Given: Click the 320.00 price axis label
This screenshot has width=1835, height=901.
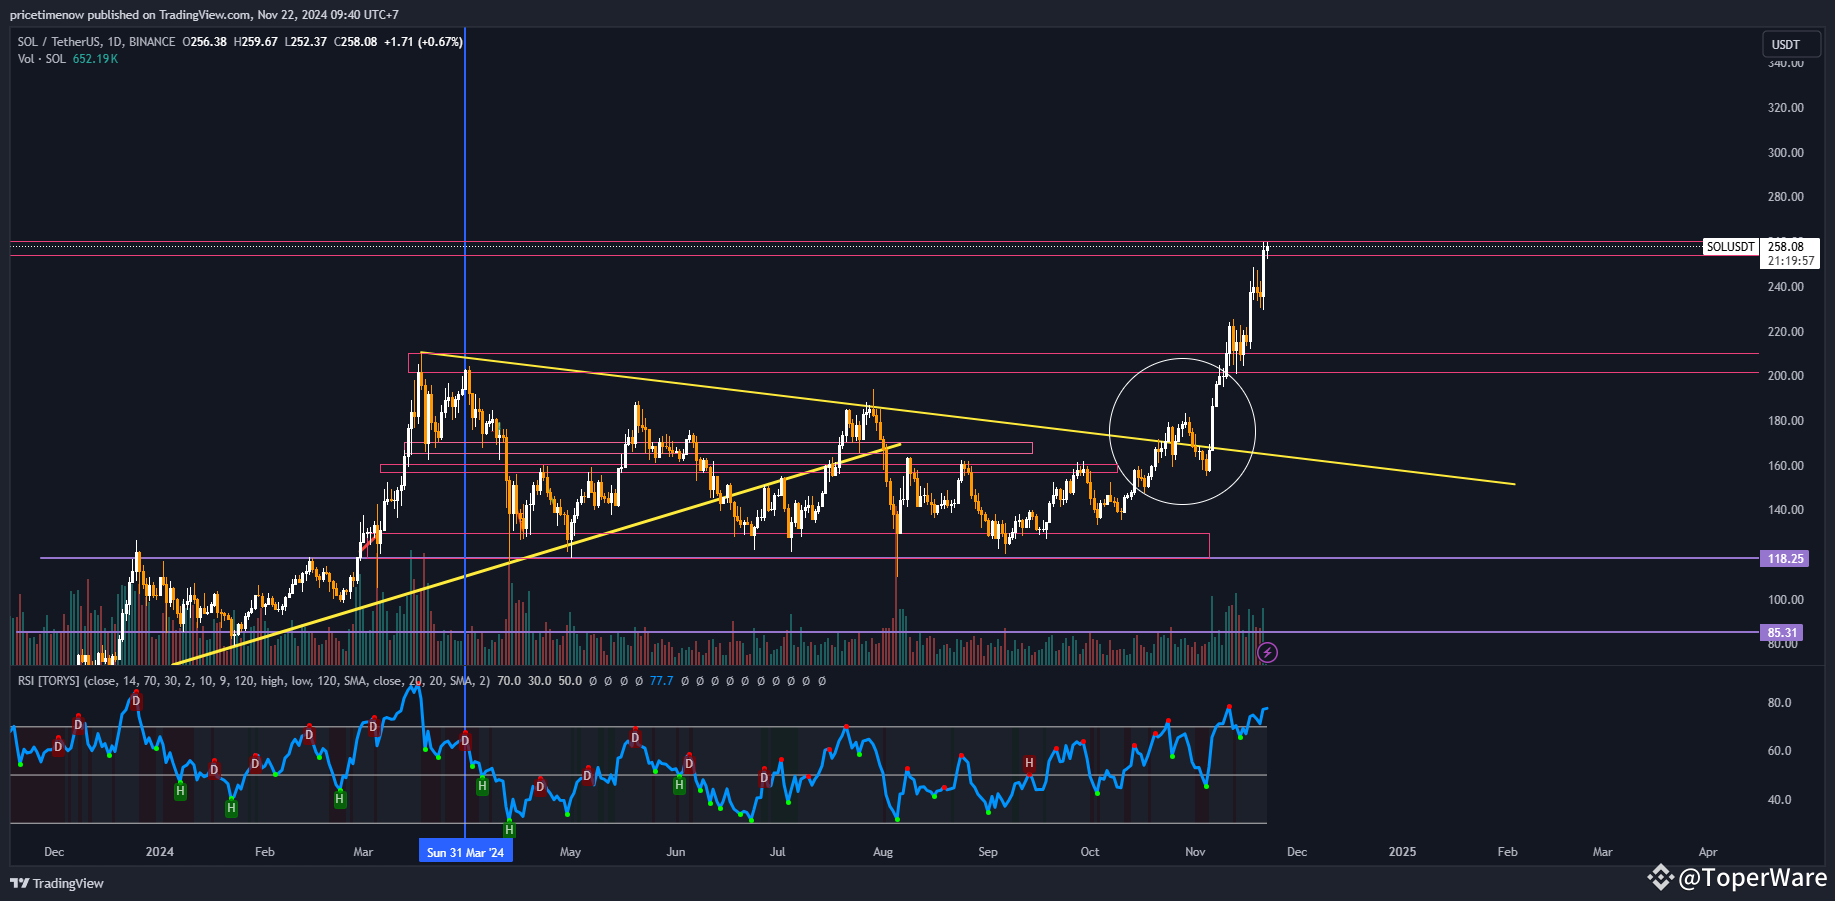Looking at the screenshot, I should coord(1786,108).
